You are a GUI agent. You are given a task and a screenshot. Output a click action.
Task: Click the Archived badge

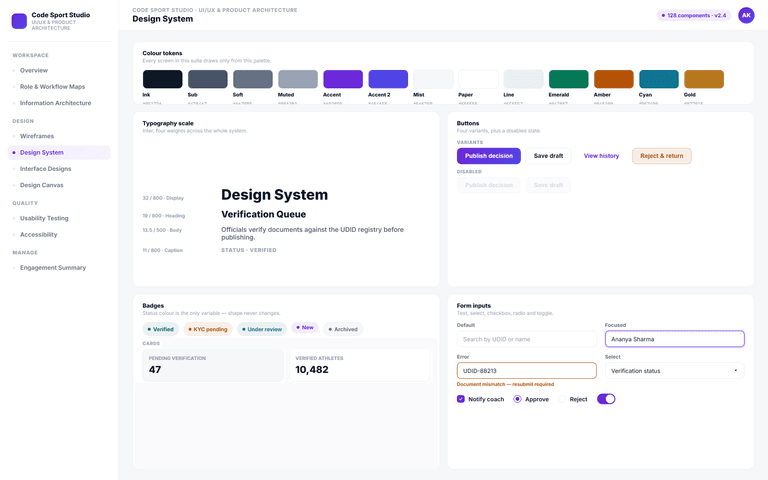(x=343, y=329)
